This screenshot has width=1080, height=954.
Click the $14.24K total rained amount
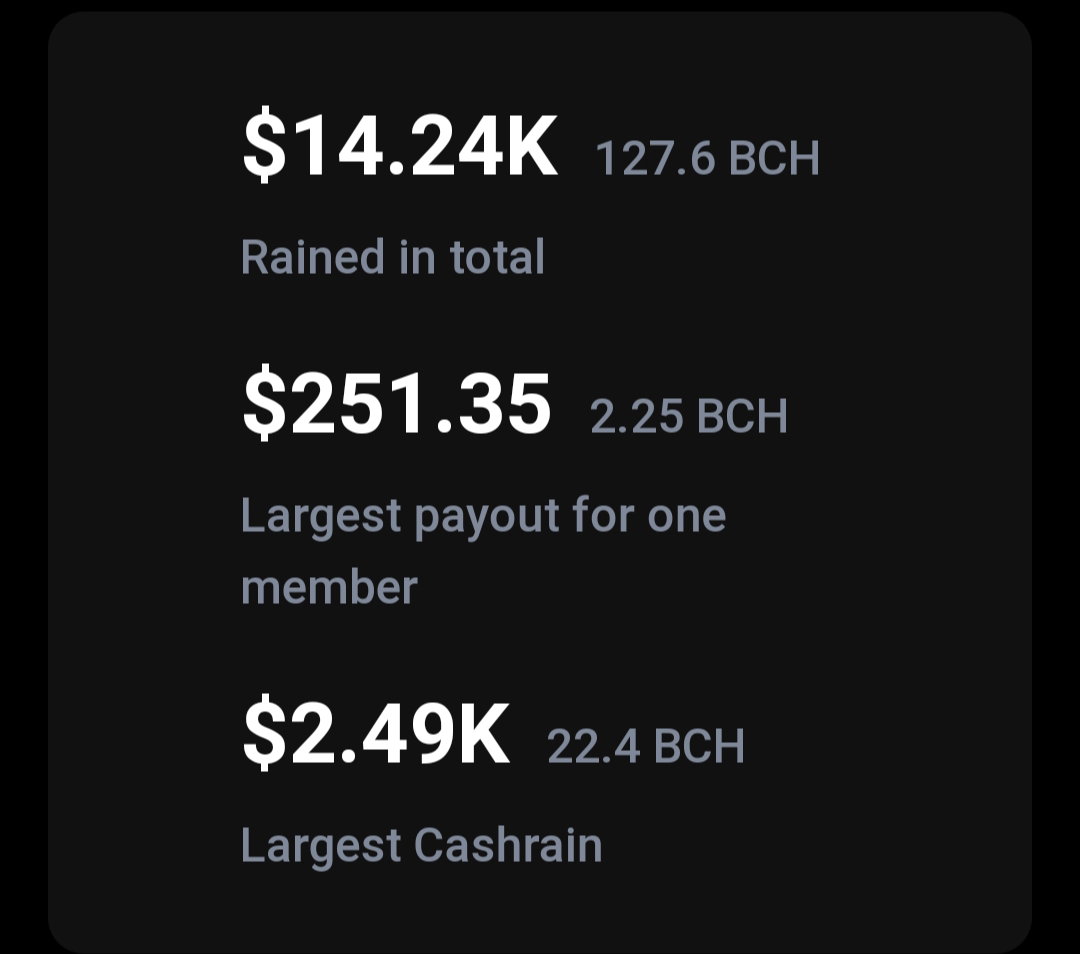coord(400,147)
